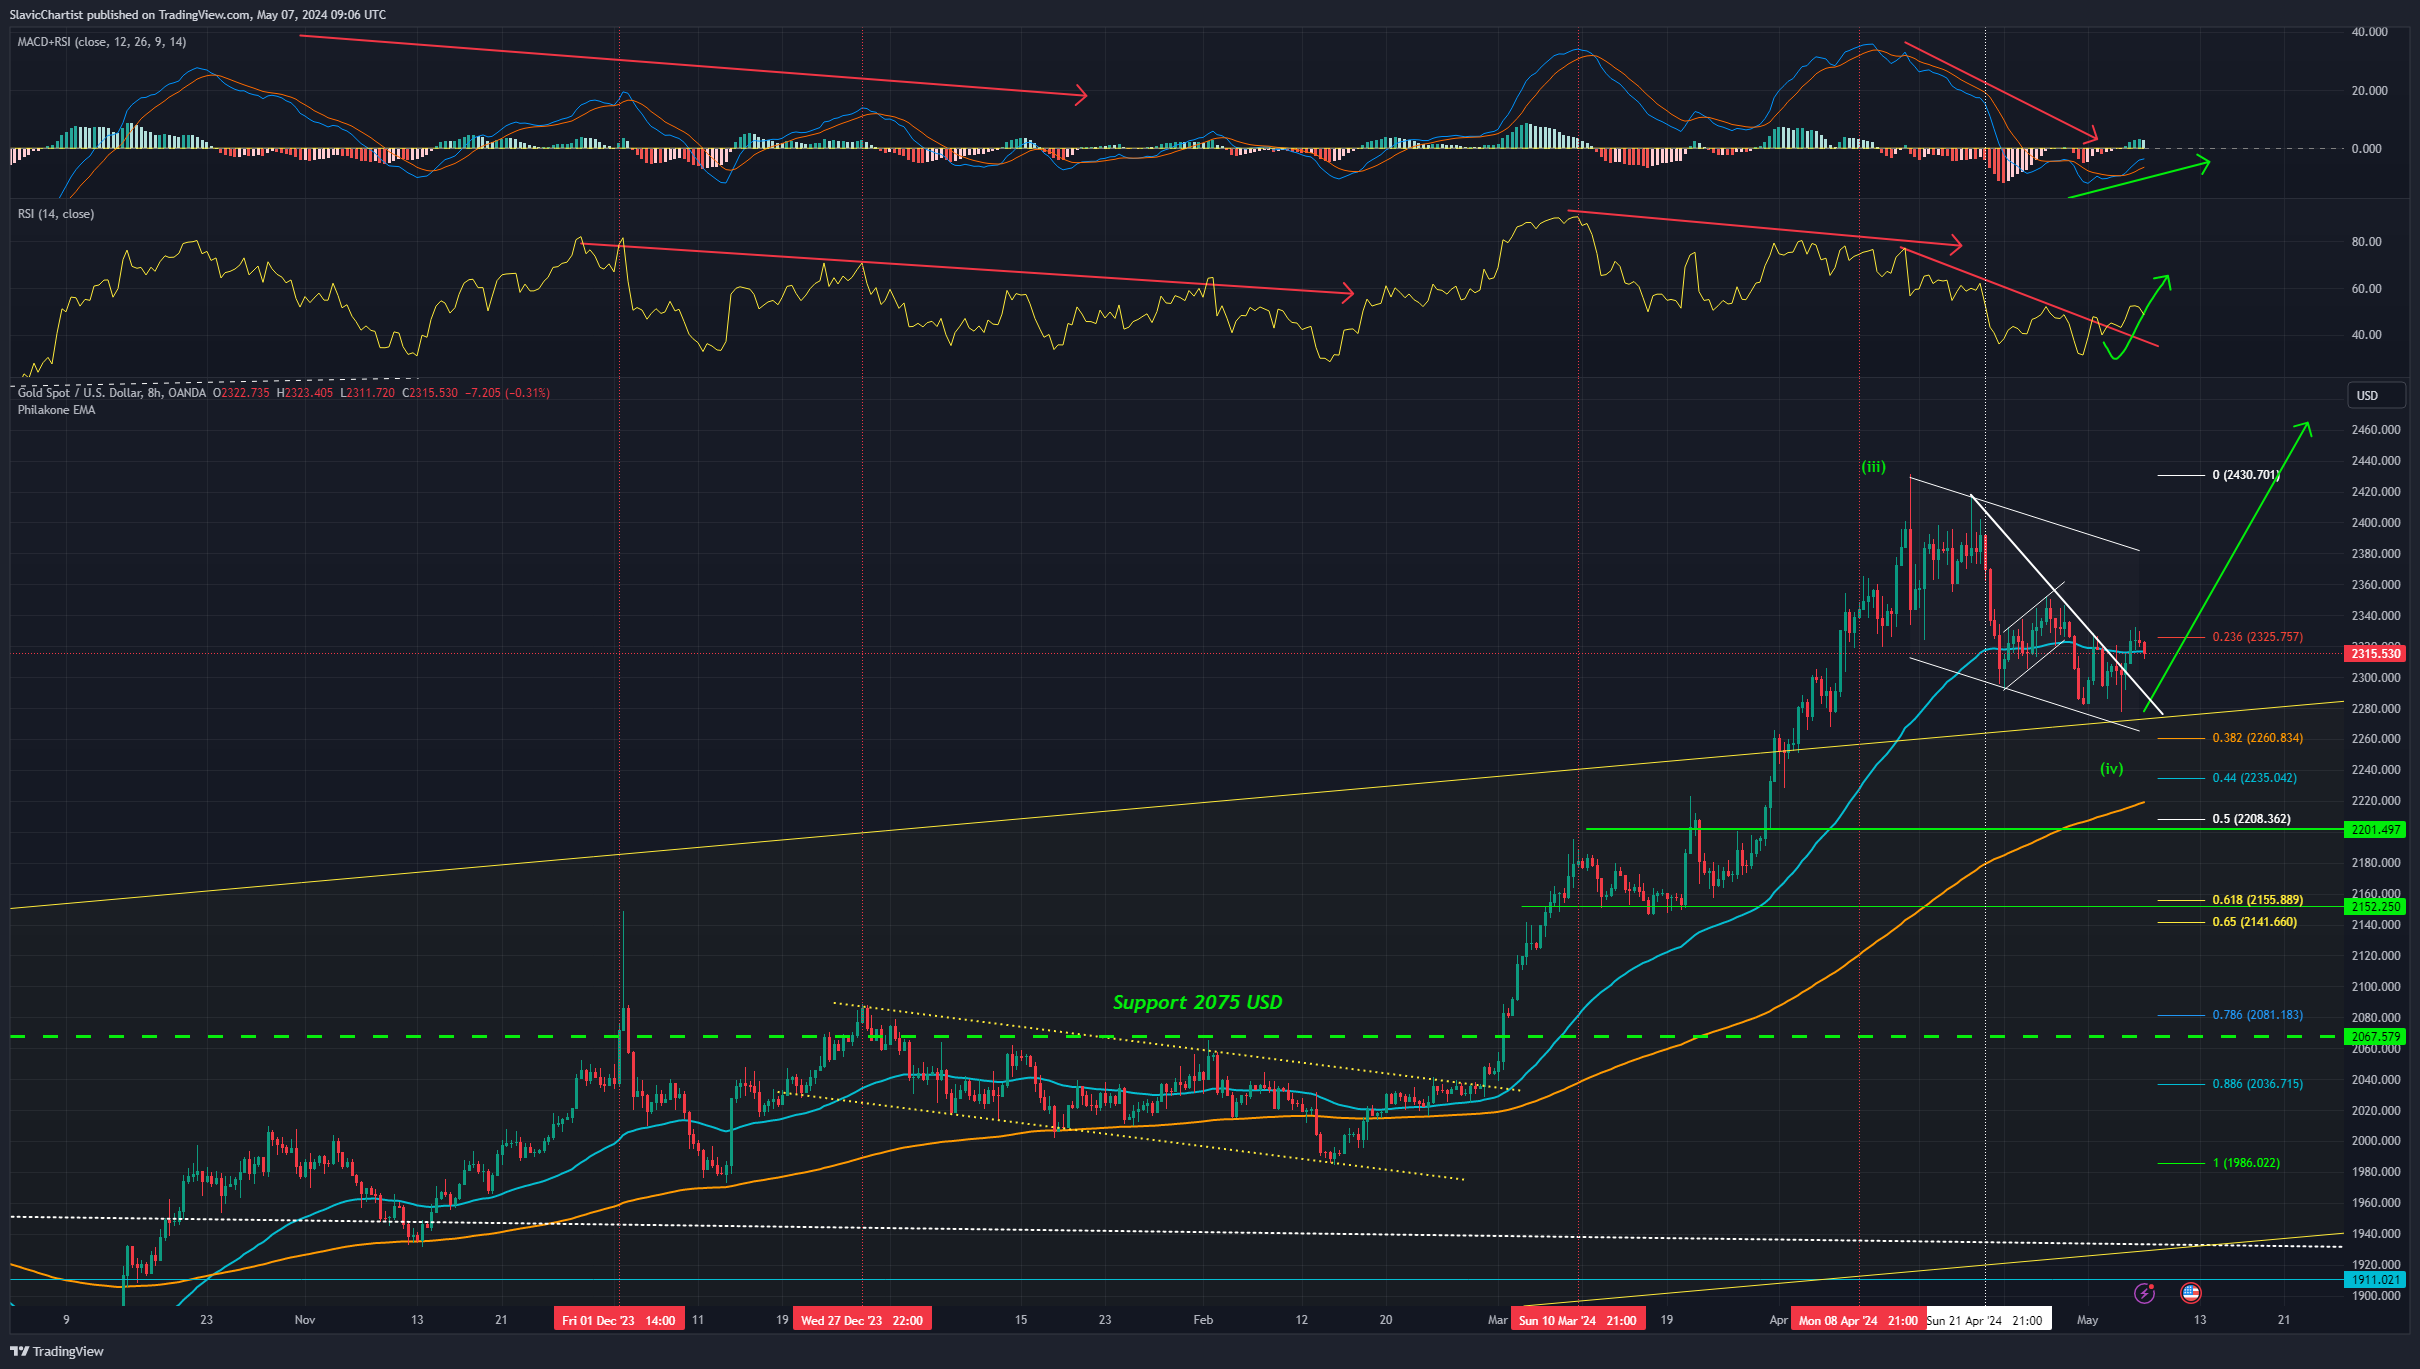Click the Fibonacci 0.886 (2036.715) label
Viewport: 2420px width, 1369px height.
click(x=2257, y=1084)
